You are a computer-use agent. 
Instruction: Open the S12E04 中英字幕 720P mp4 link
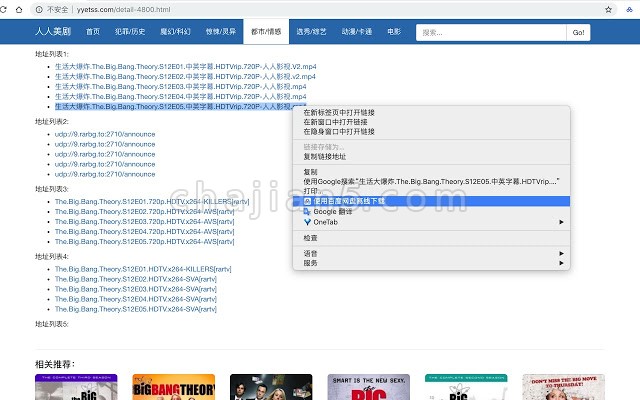point(181,97)
